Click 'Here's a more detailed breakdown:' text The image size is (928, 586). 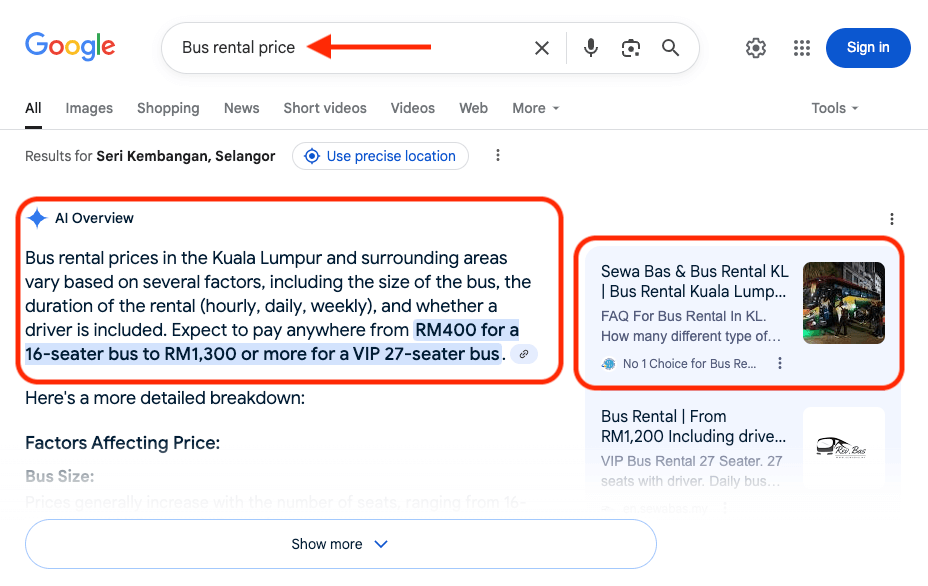(x=165, y=398)
